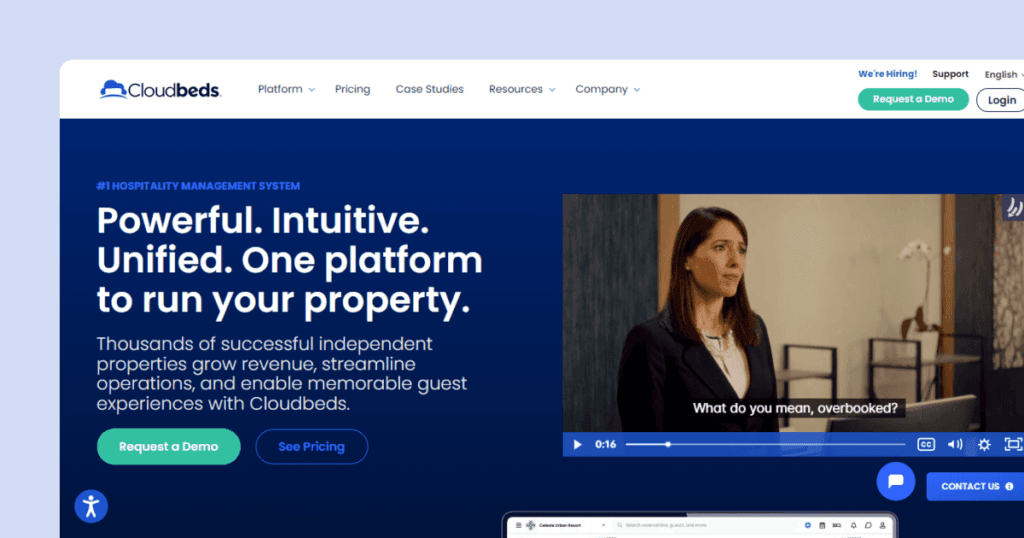Click the user profile icon in dashboard preview

coord(882,525)
